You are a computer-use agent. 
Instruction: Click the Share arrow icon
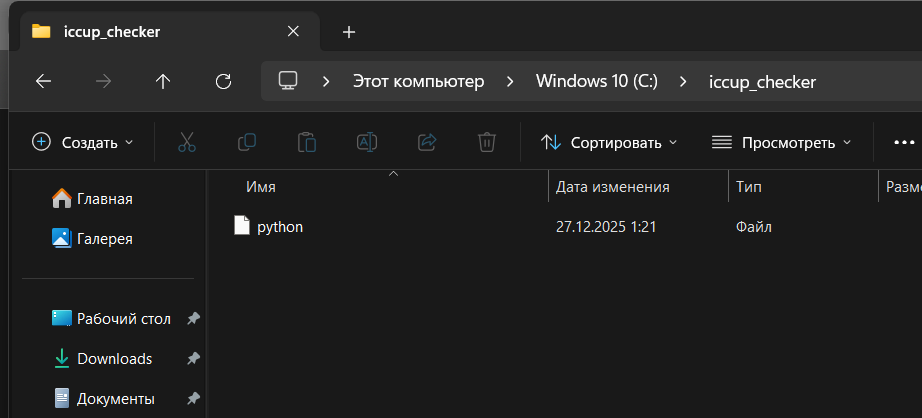click(x=427, y=142)
